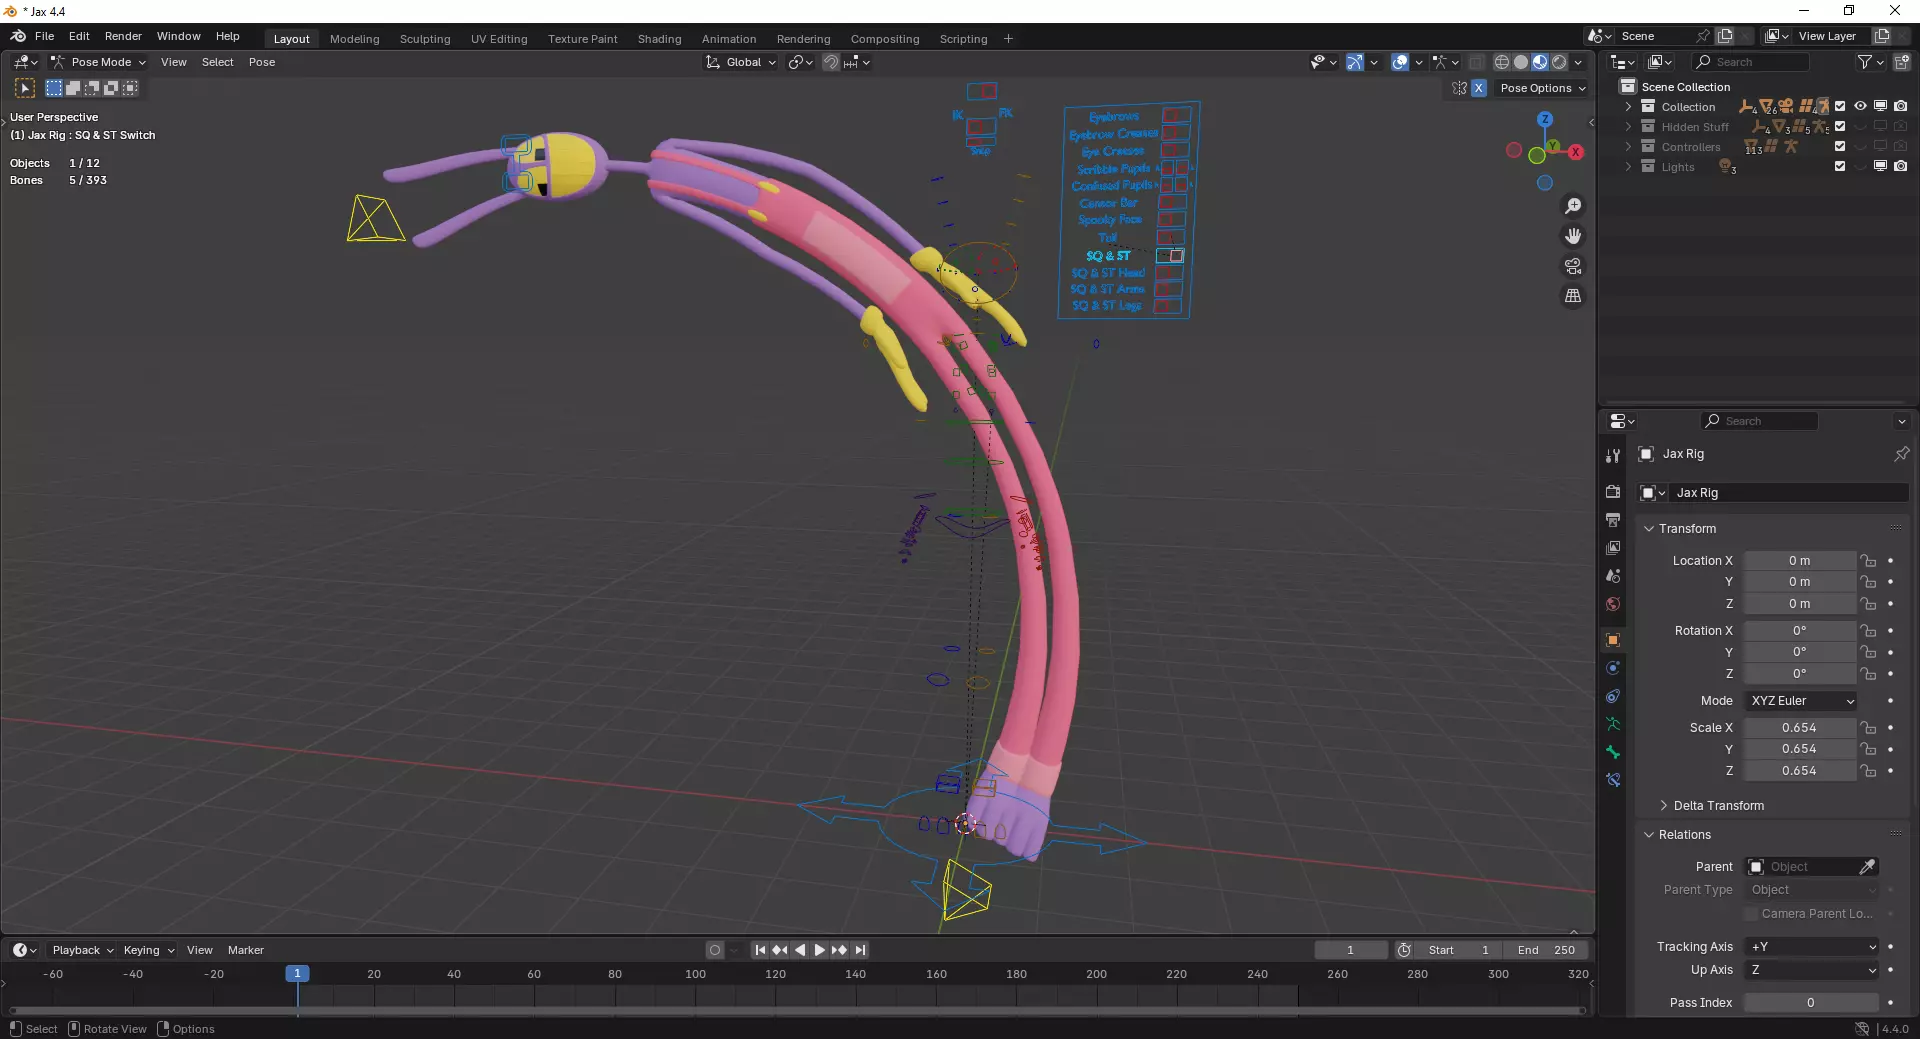Open the Tracking Axis +Y dropdown

1813,947
